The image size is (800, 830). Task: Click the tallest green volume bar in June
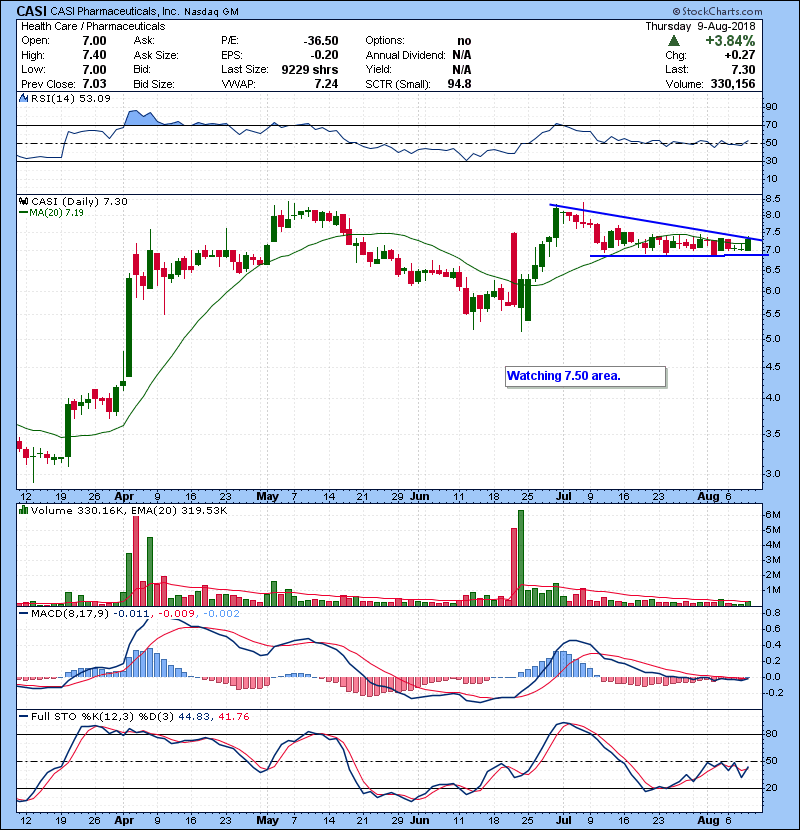point(520,558)
